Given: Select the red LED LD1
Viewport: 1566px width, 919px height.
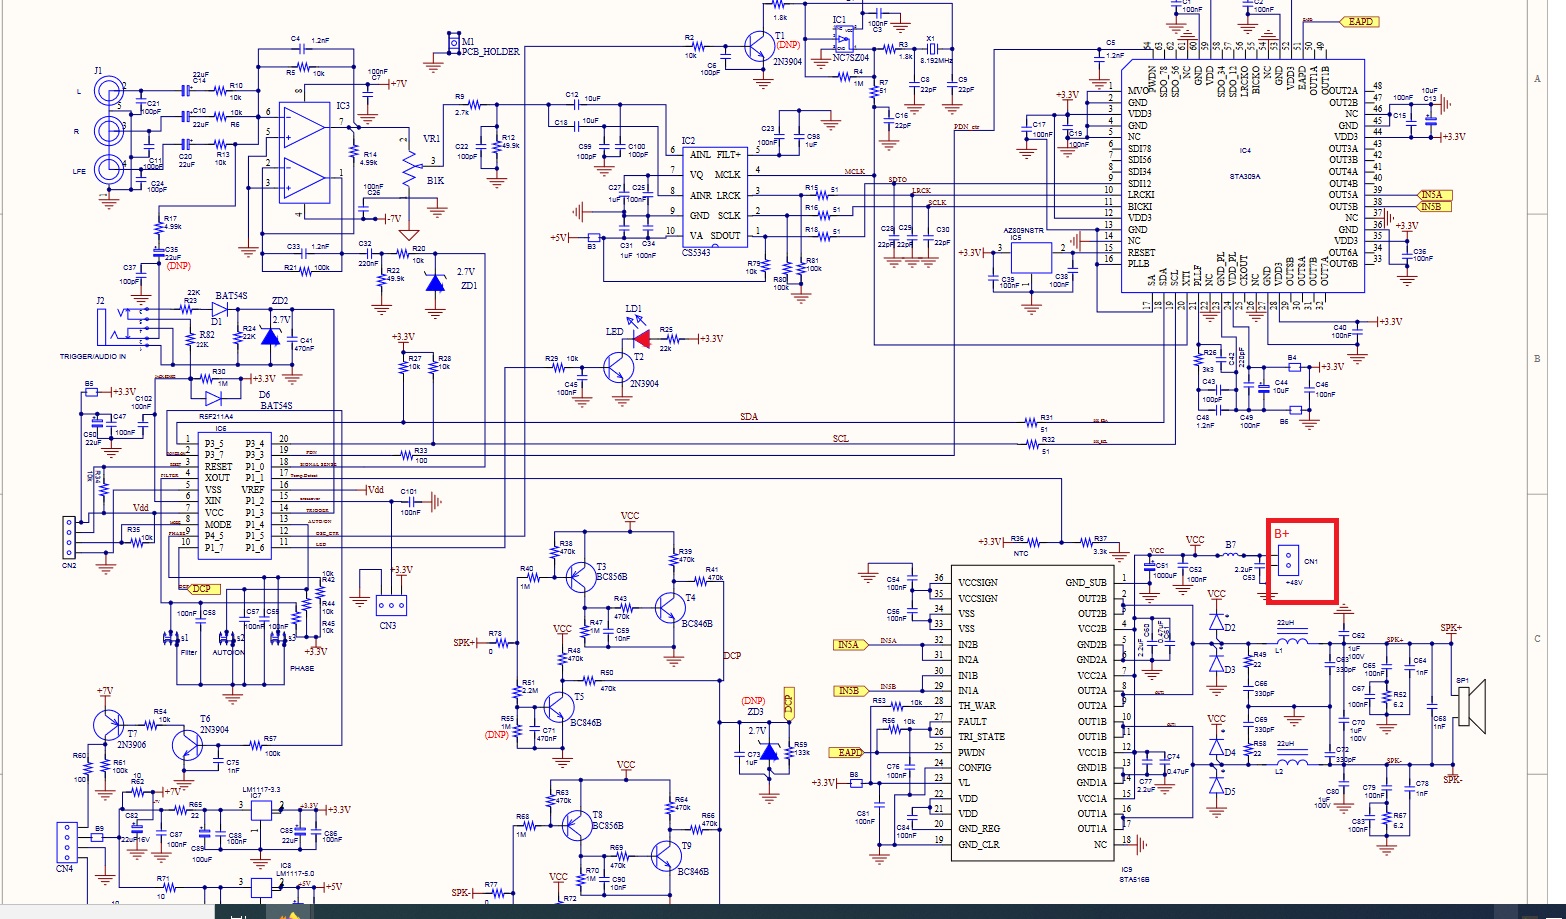Looking at the screenshot, I should coord(640,339).
